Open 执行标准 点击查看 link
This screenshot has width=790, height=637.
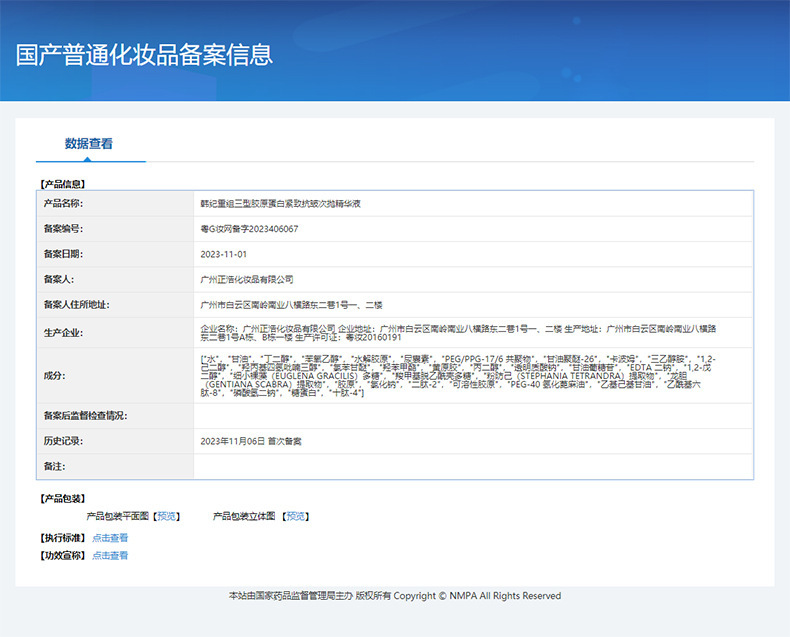[x=110, y=538]
